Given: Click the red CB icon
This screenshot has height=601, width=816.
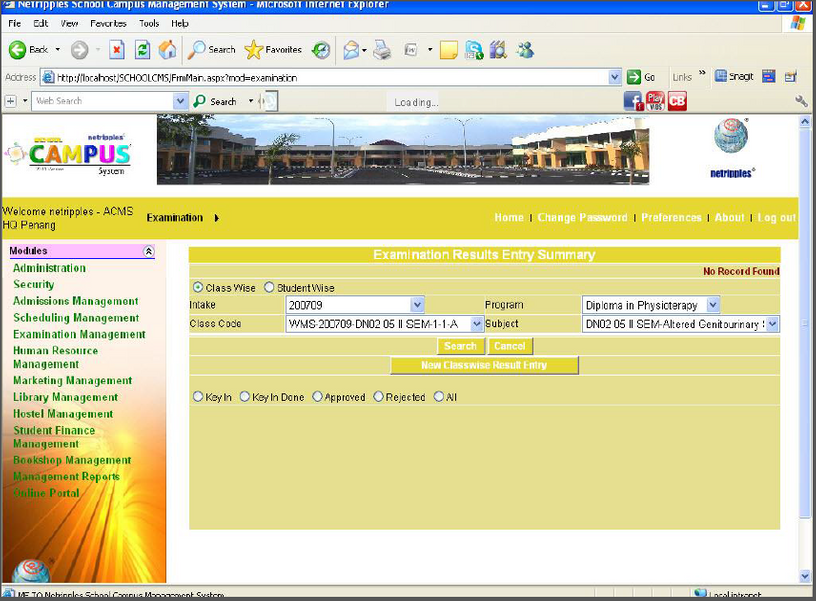Looking at the screenshot, I should click(677, 101).
